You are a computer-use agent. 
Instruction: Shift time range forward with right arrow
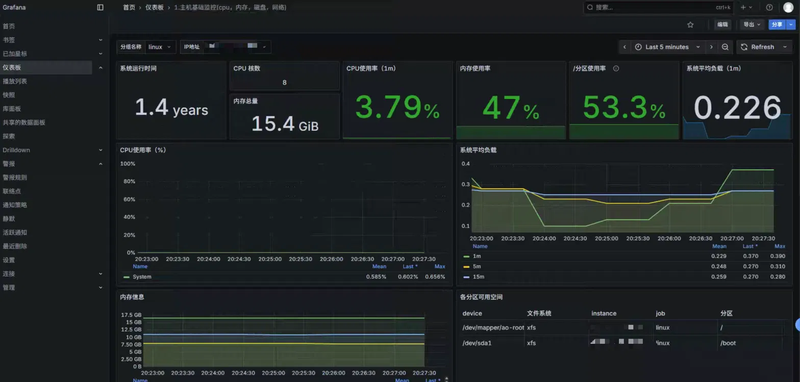point(711,47)
